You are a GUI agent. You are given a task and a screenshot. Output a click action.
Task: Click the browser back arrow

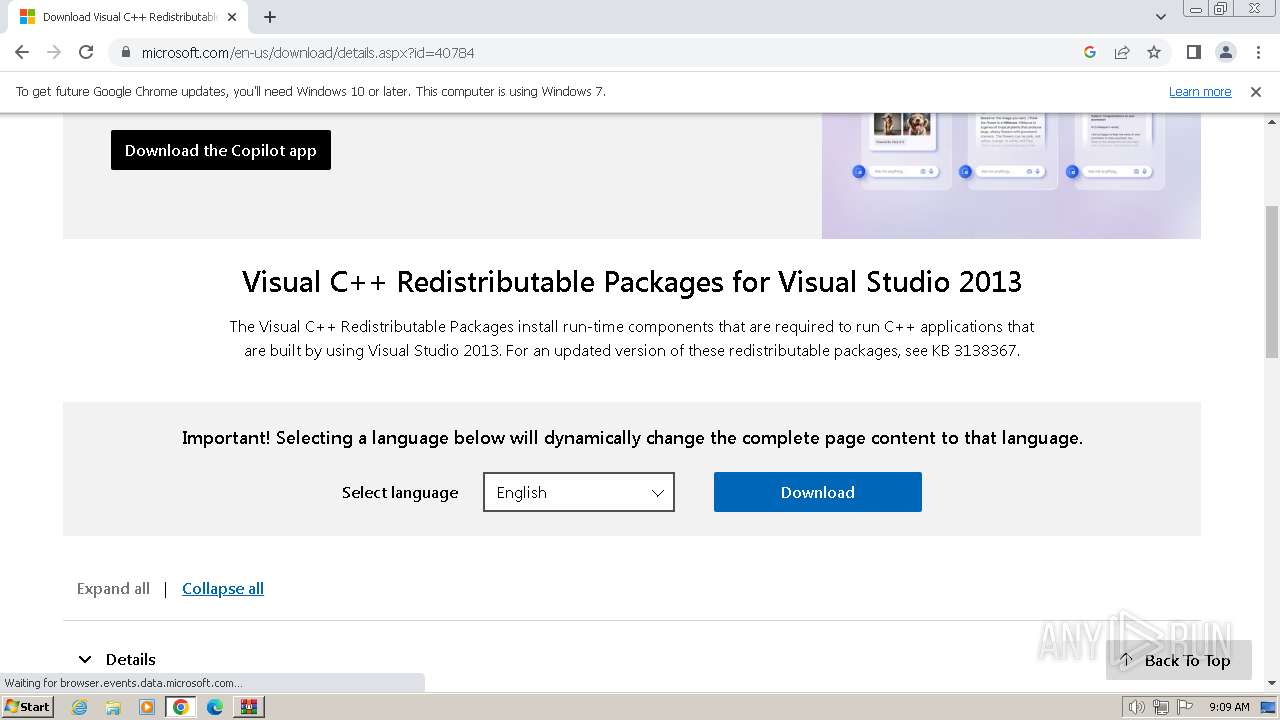(x=22, y=52)
